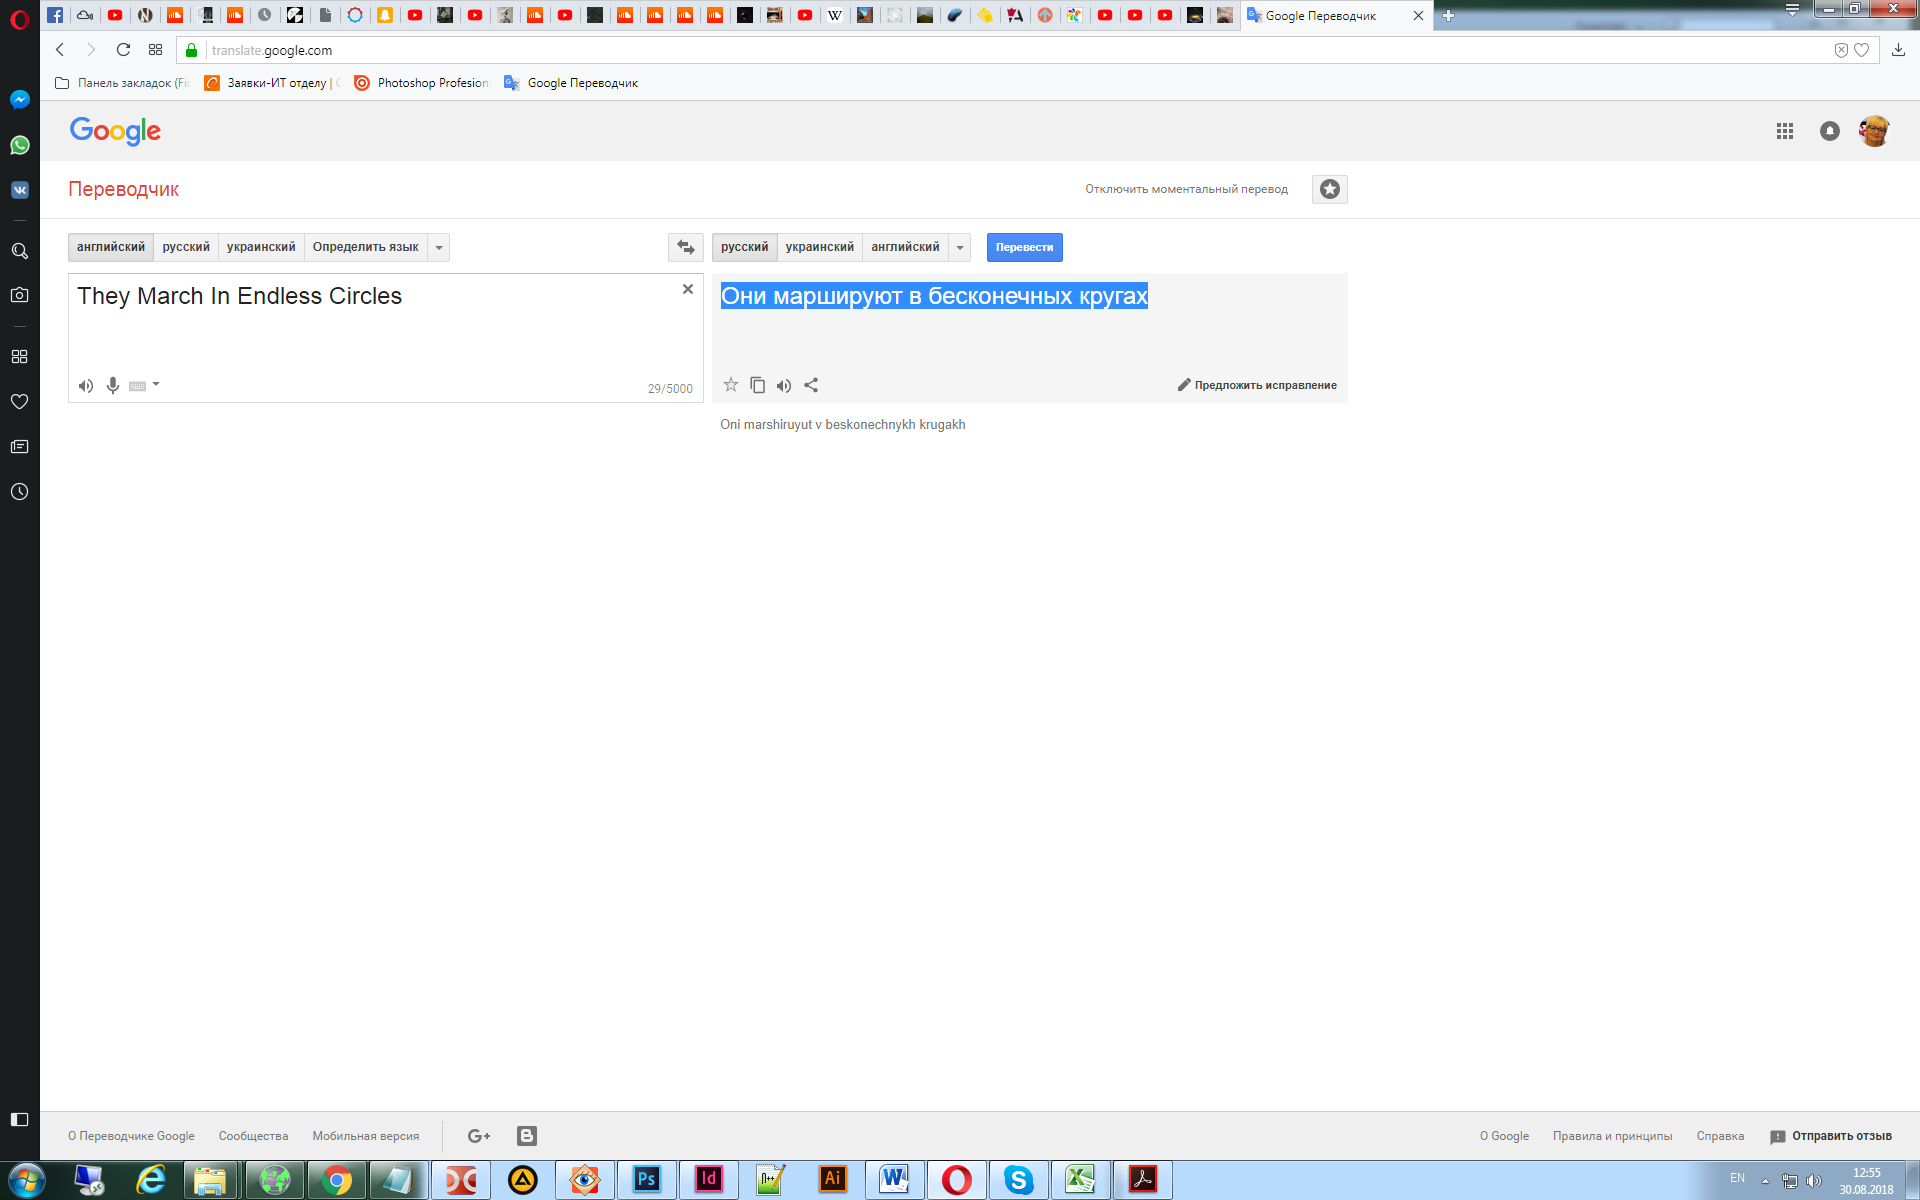The image size is (1920, 1200).
Task: Open the Google apps grid
Action: pos(1785,131)
